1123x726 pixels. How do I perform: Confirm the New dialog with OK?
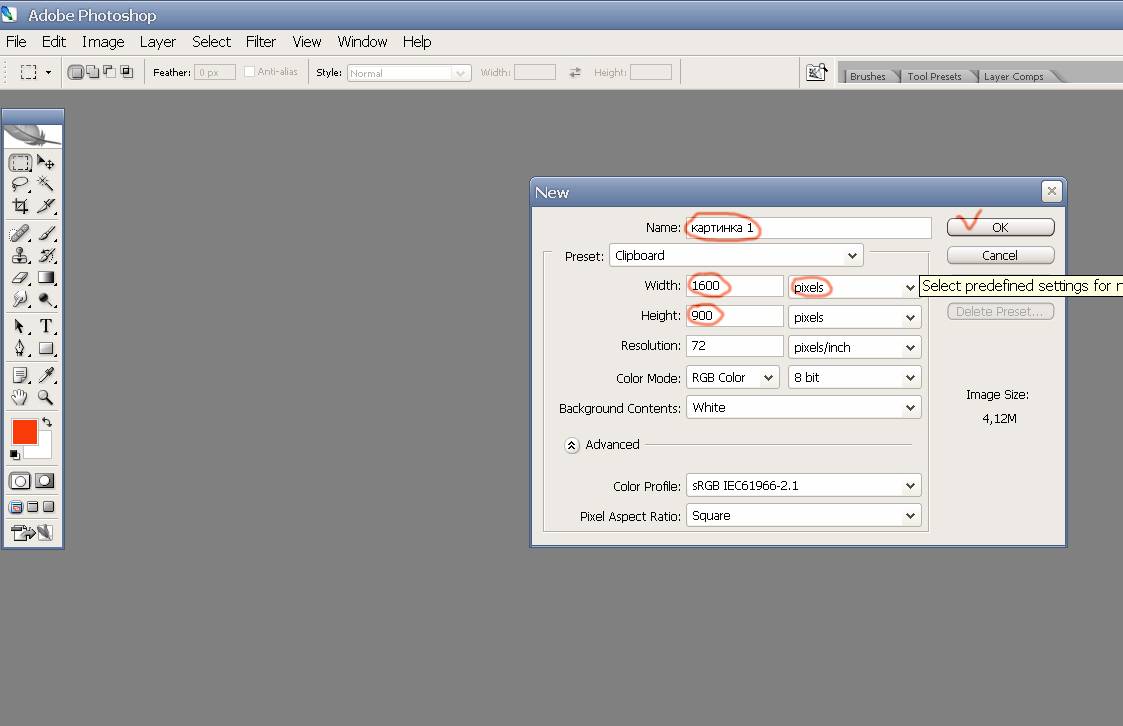tap(1001, 227)
